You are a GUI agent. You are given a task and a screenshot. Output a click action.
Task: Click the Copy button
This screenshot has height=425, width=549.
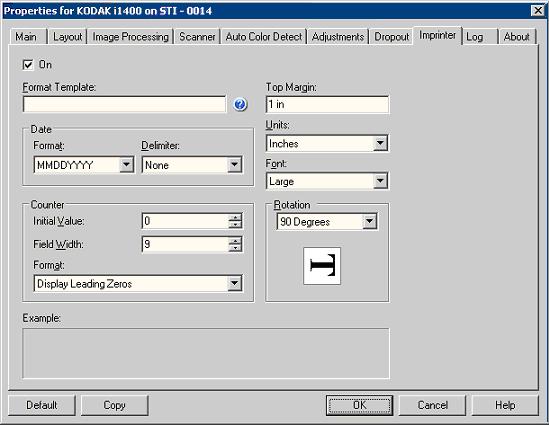[114, 405]
